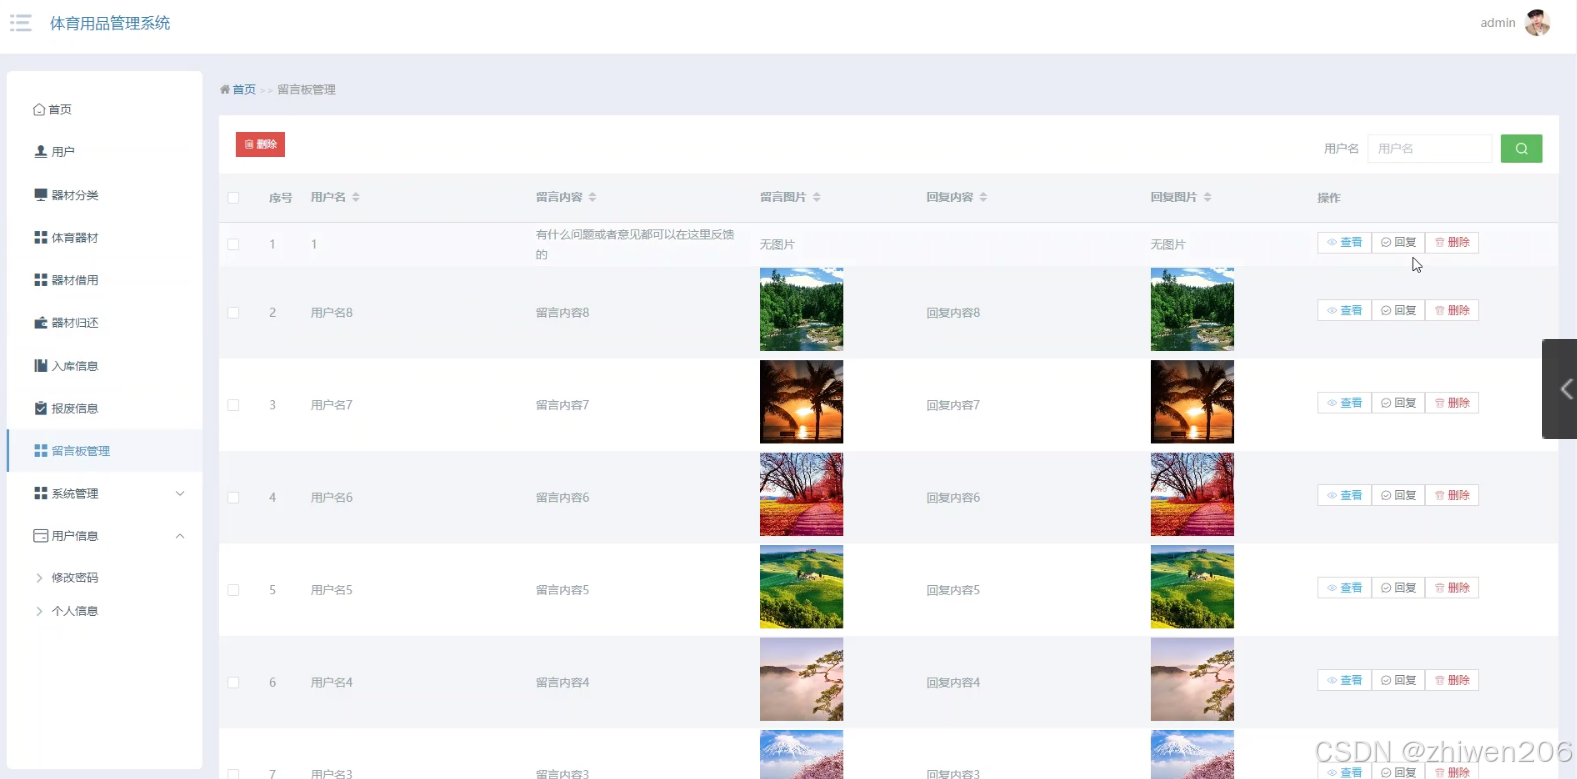This screenshot has width=1577, height=779.
Task: Expand the 系统管理 chevron
Action: [180, 493]
